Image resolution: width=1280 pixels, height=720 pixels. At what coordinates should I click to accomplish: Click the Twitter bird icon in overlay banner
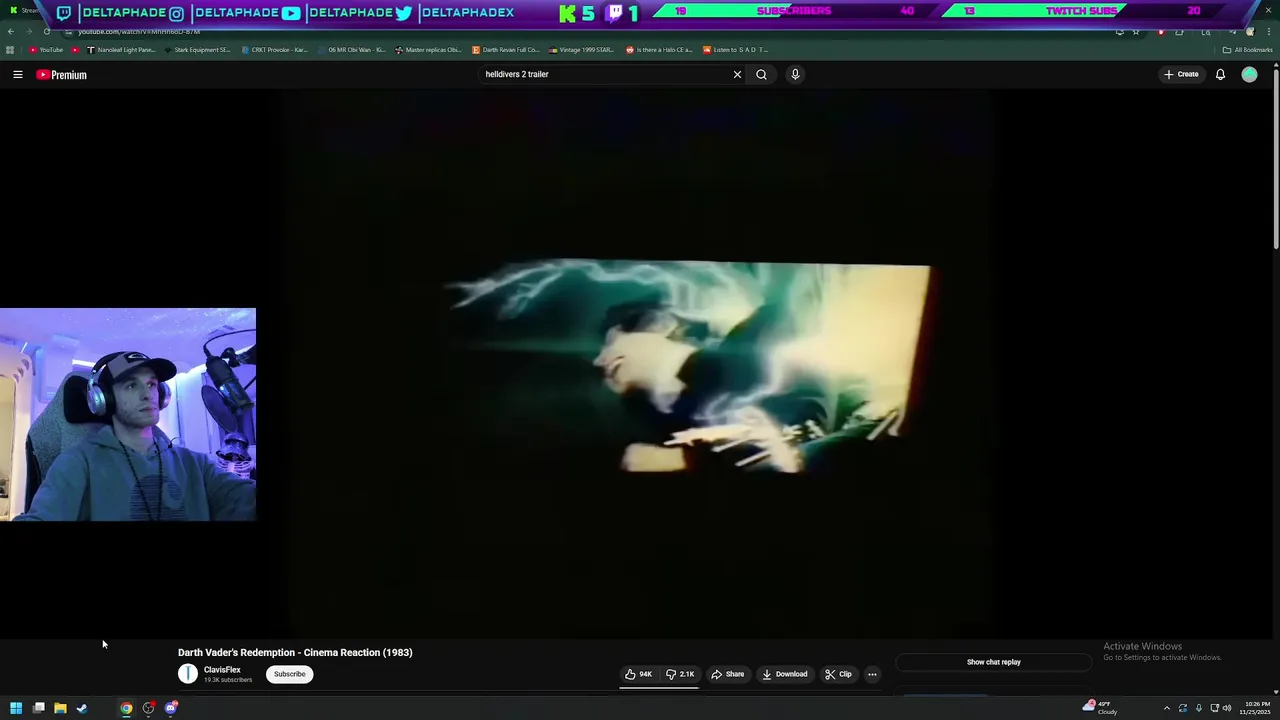(403, 13)
